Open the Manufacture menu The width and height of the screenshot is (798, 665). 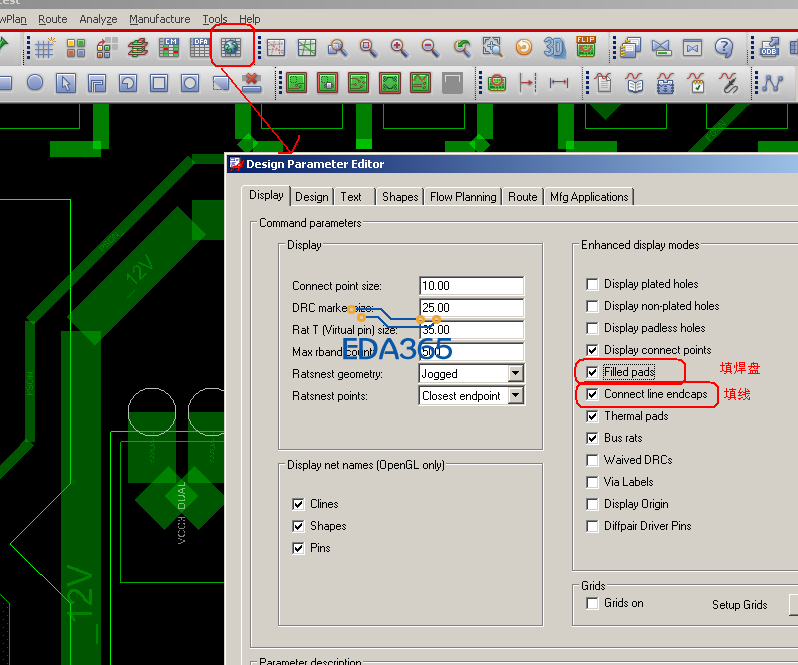point(159,19)
